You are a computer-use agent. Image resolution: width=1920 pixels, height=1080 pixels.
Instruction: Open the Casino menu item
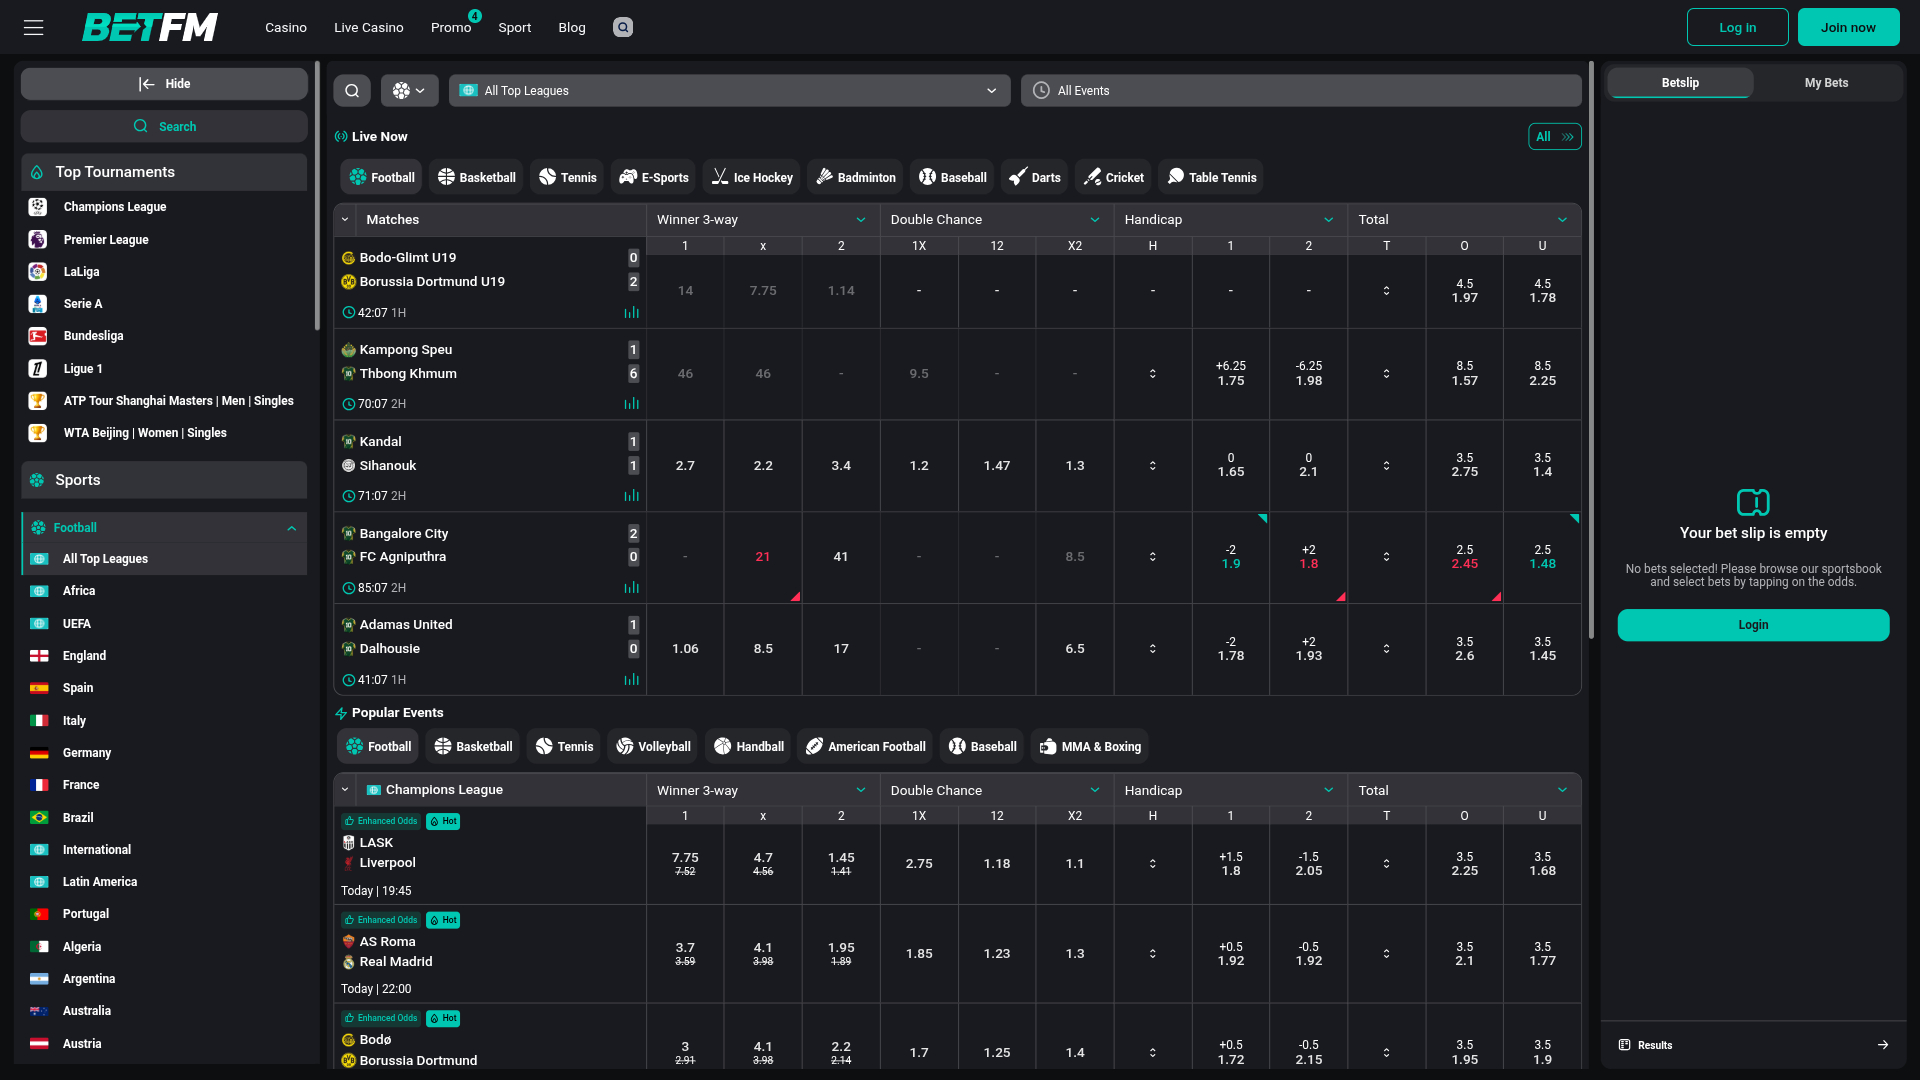(286, 28)
